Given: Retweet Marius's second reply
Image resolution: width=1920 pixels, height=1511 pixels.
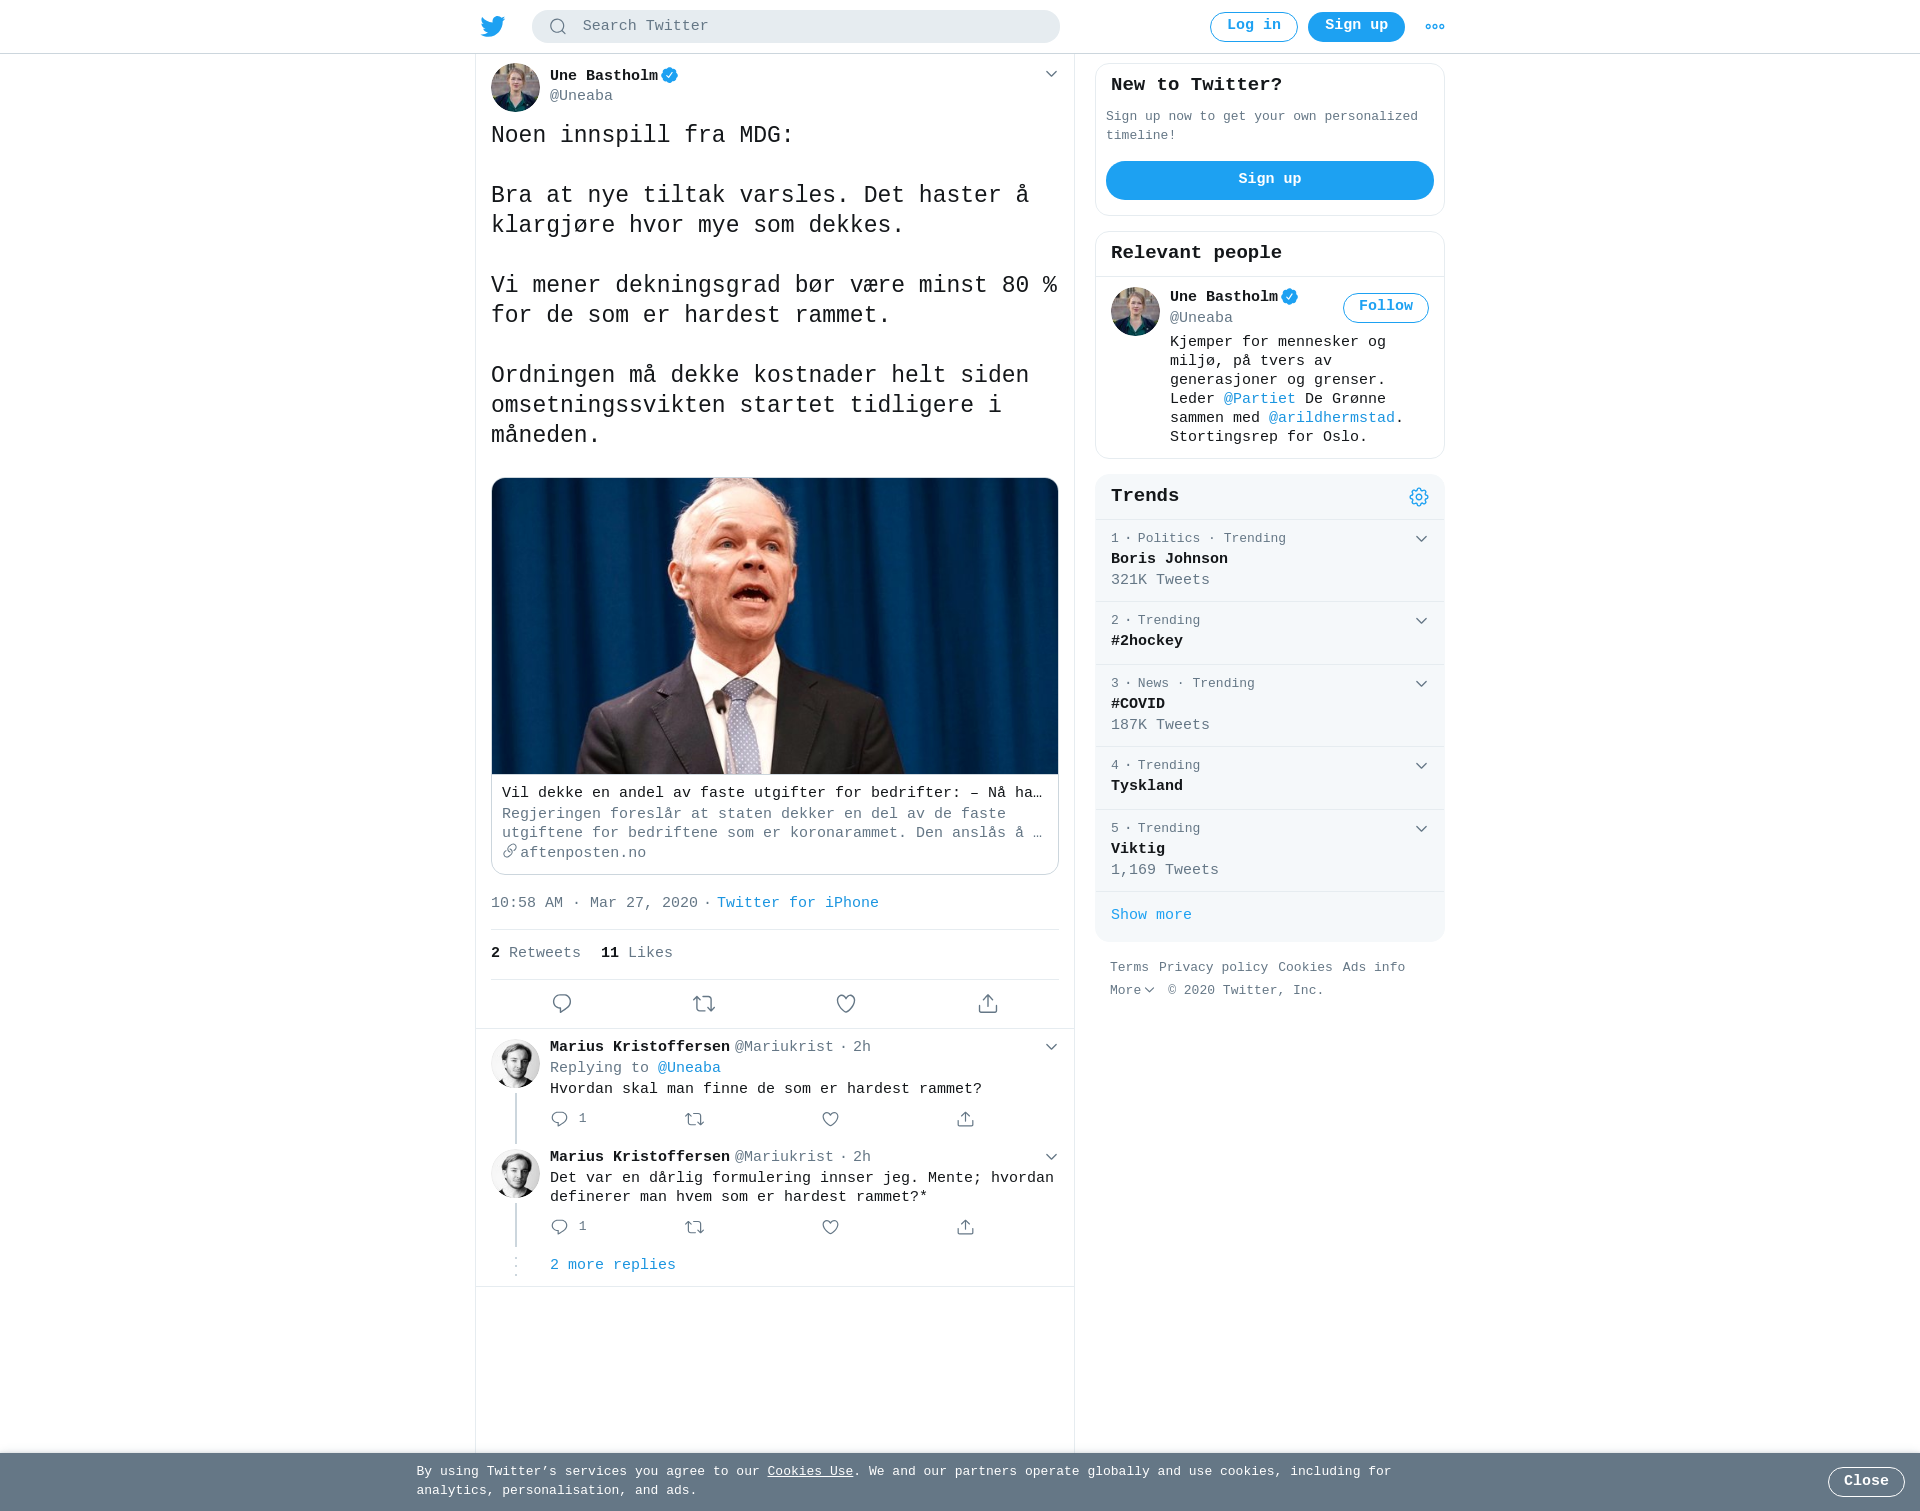Looking at the screenshot, I should click(695, 1227).
